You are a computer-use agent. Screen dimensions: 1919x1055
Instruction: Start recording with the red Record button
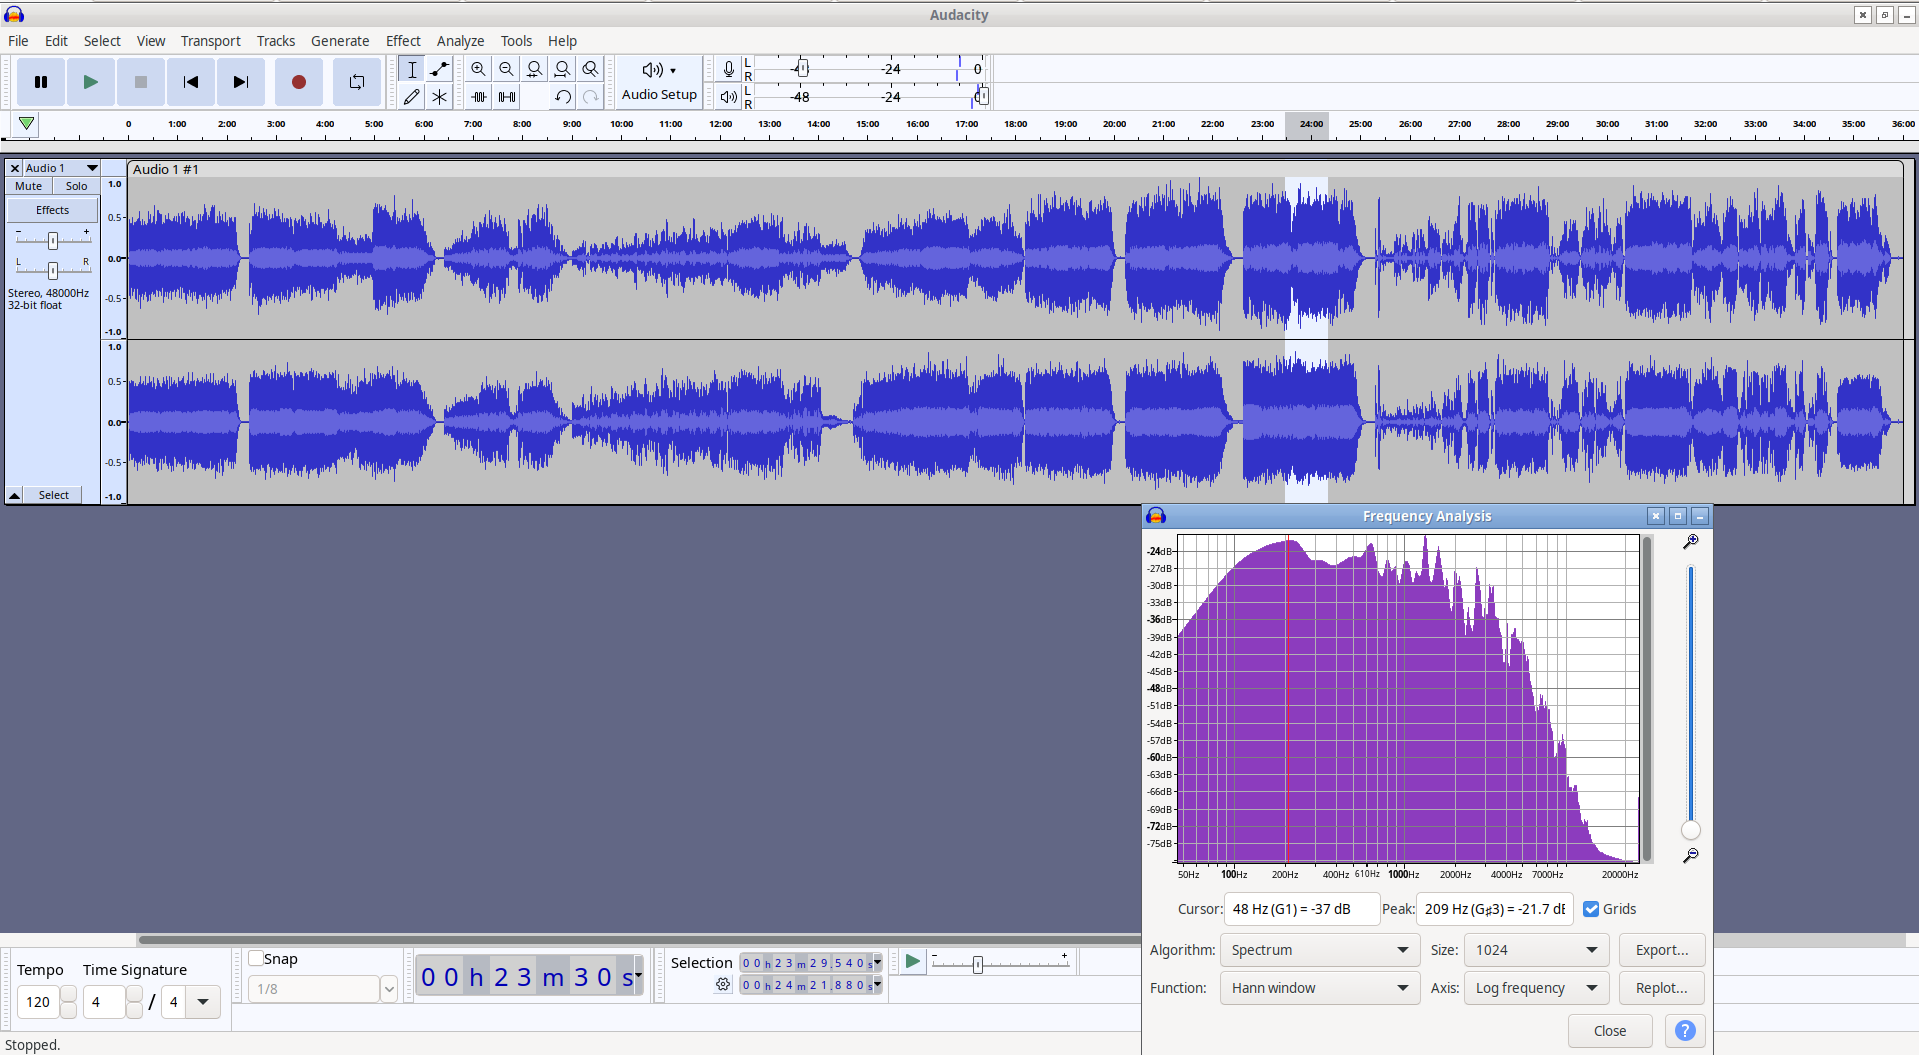click(298, 82)
